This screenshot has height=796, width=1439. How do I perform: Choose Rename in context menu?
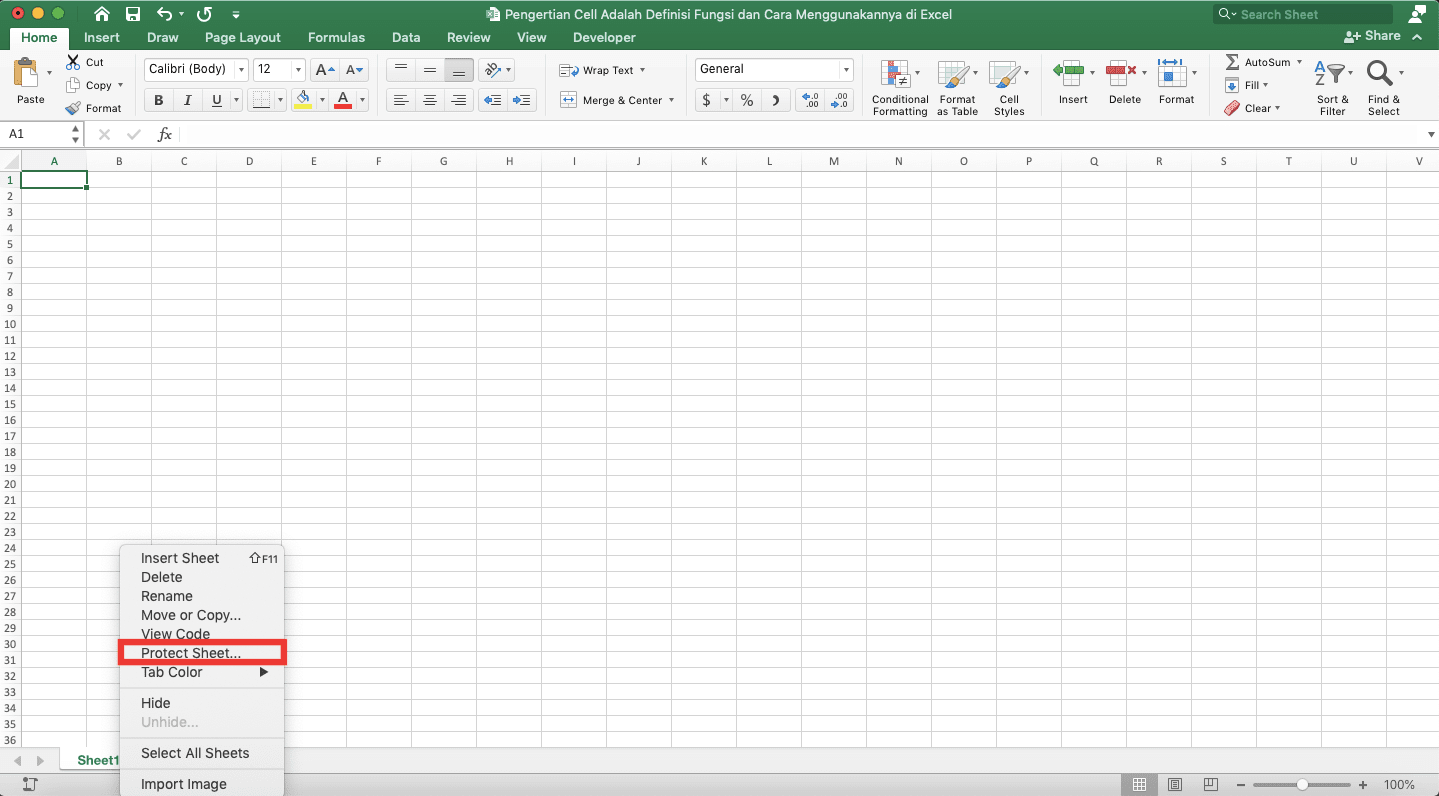click(x=167, y=596)
